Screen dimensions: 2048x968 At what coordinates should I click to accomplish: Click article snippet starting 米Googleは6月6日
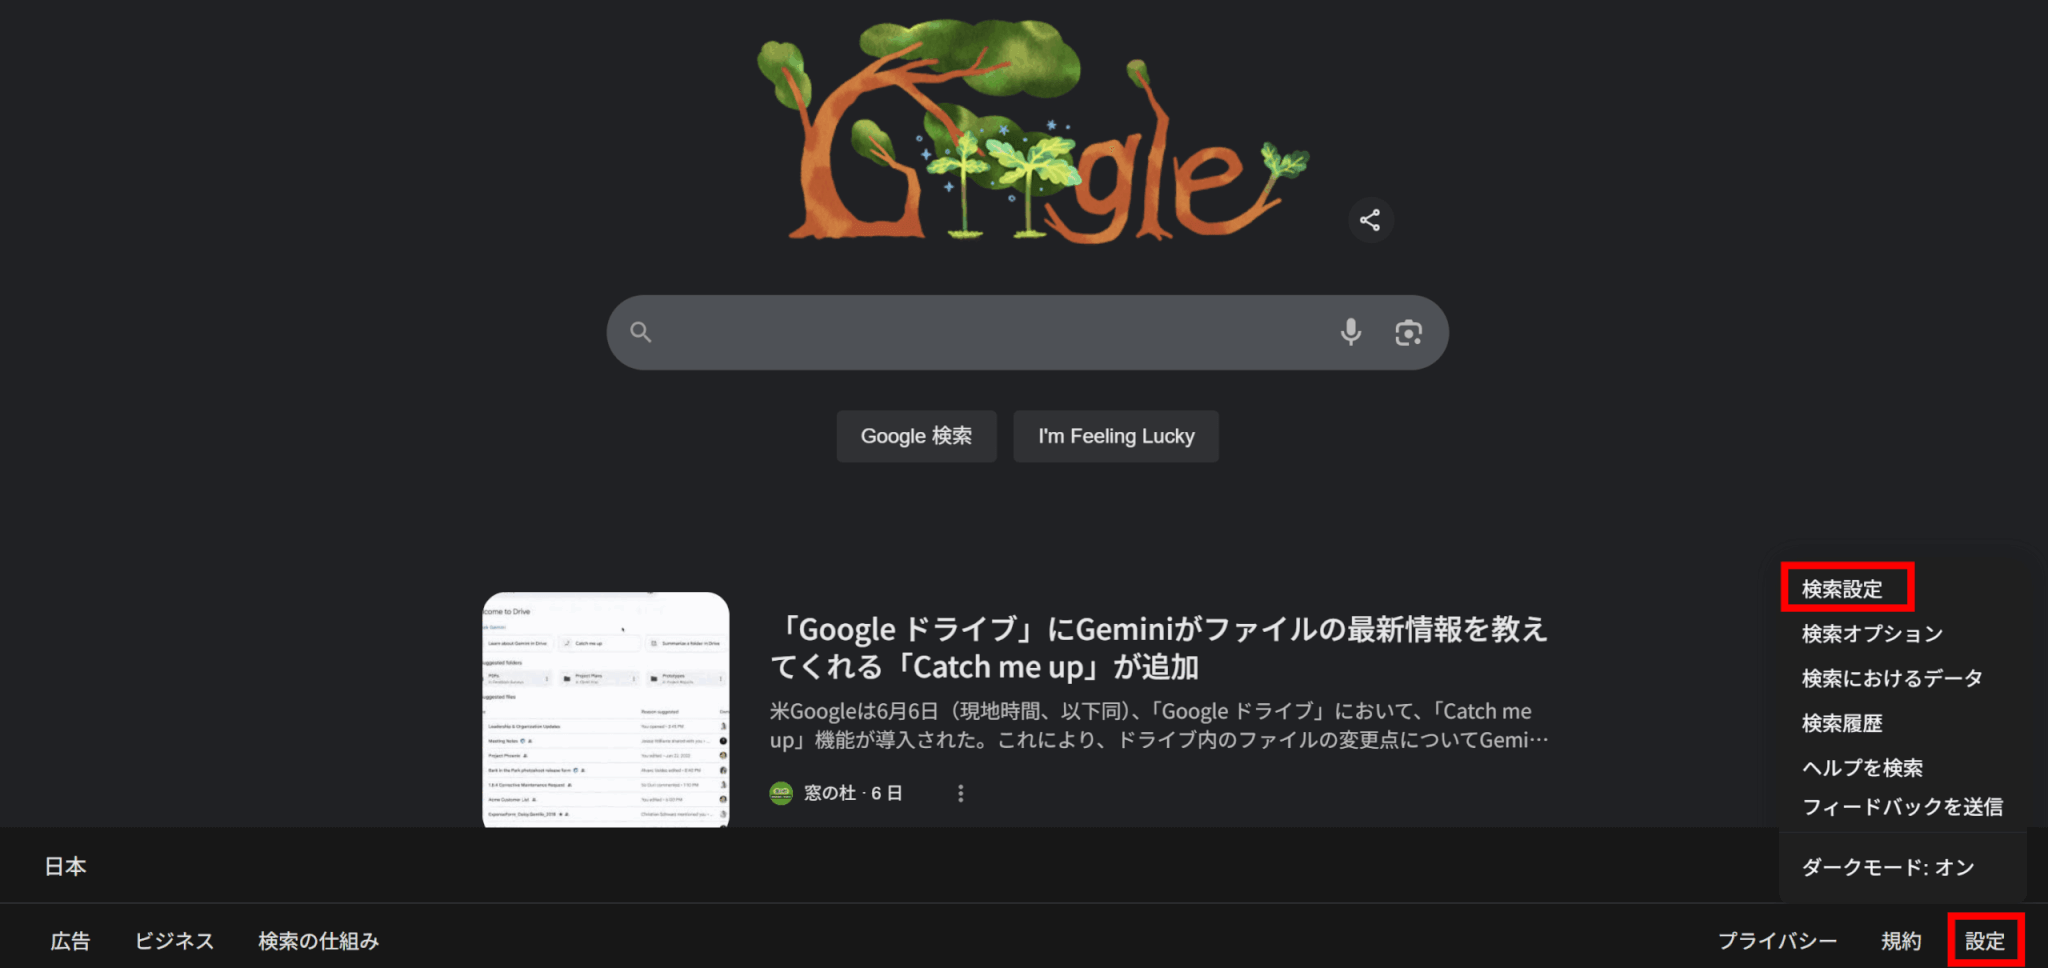click(x=1160, y=725)
